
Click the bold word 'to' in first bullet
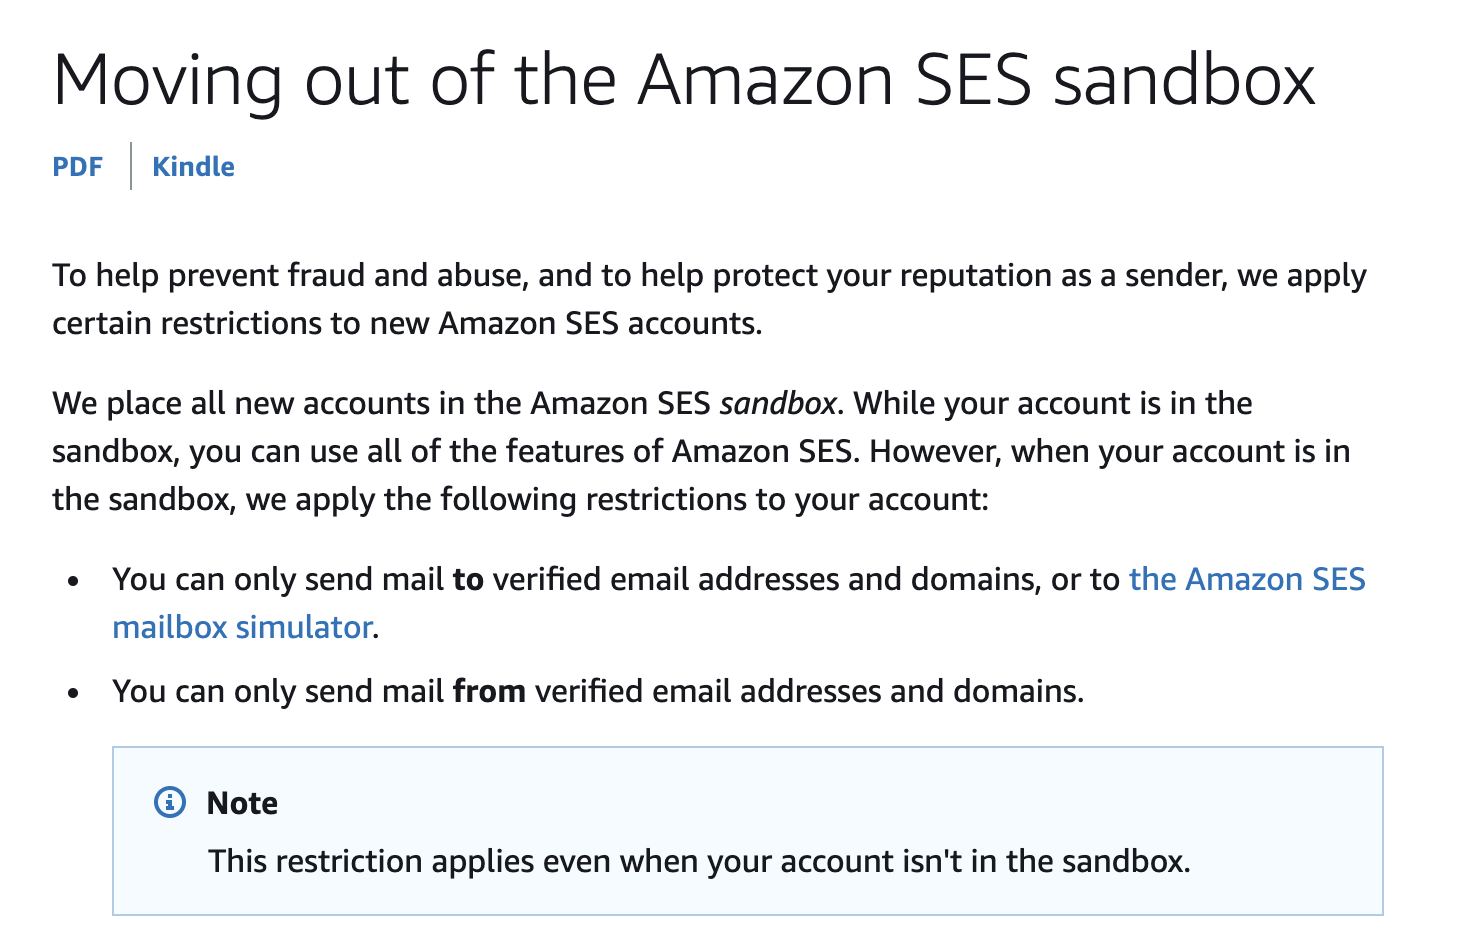tap(468, 579)
